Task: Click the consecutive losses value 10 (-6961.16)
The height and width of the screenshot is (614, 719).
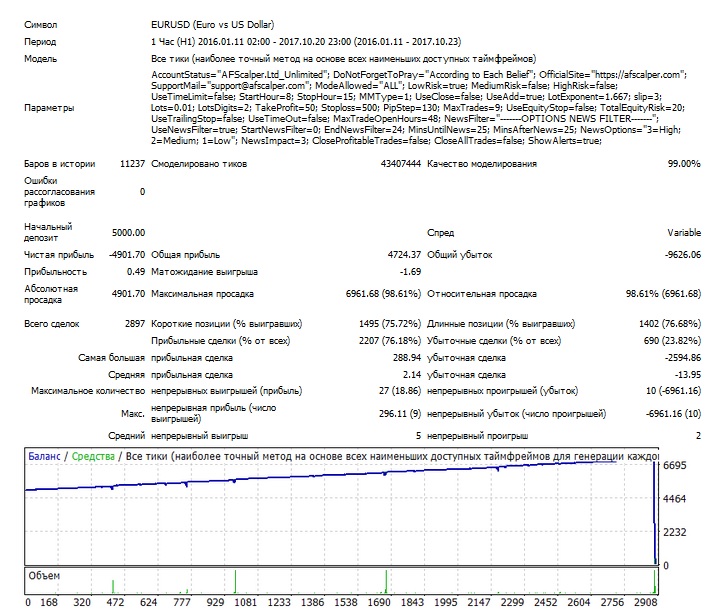Action: coord(673,391)
